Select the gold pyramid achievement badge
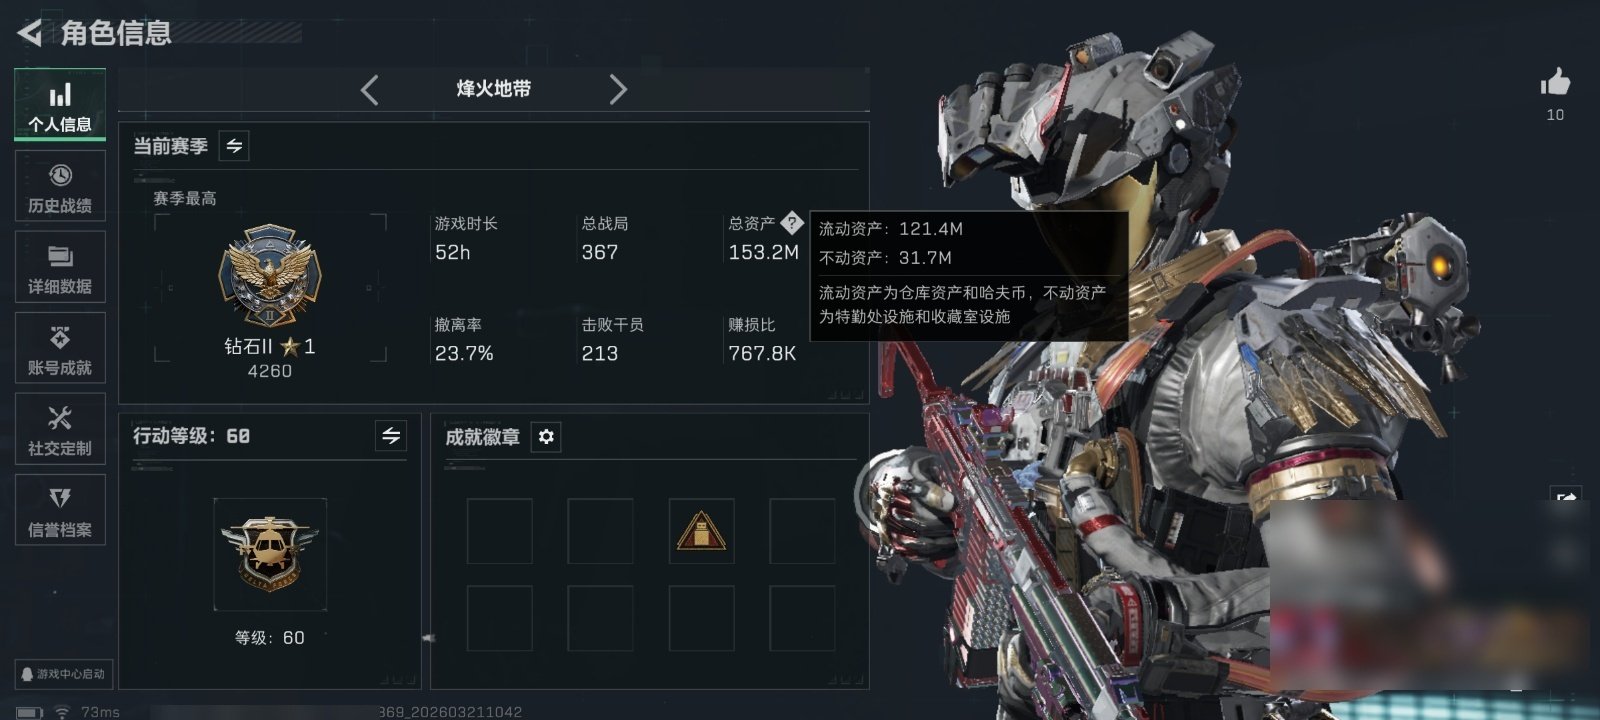The image size is (1600, 720). [x=701, y=531]
